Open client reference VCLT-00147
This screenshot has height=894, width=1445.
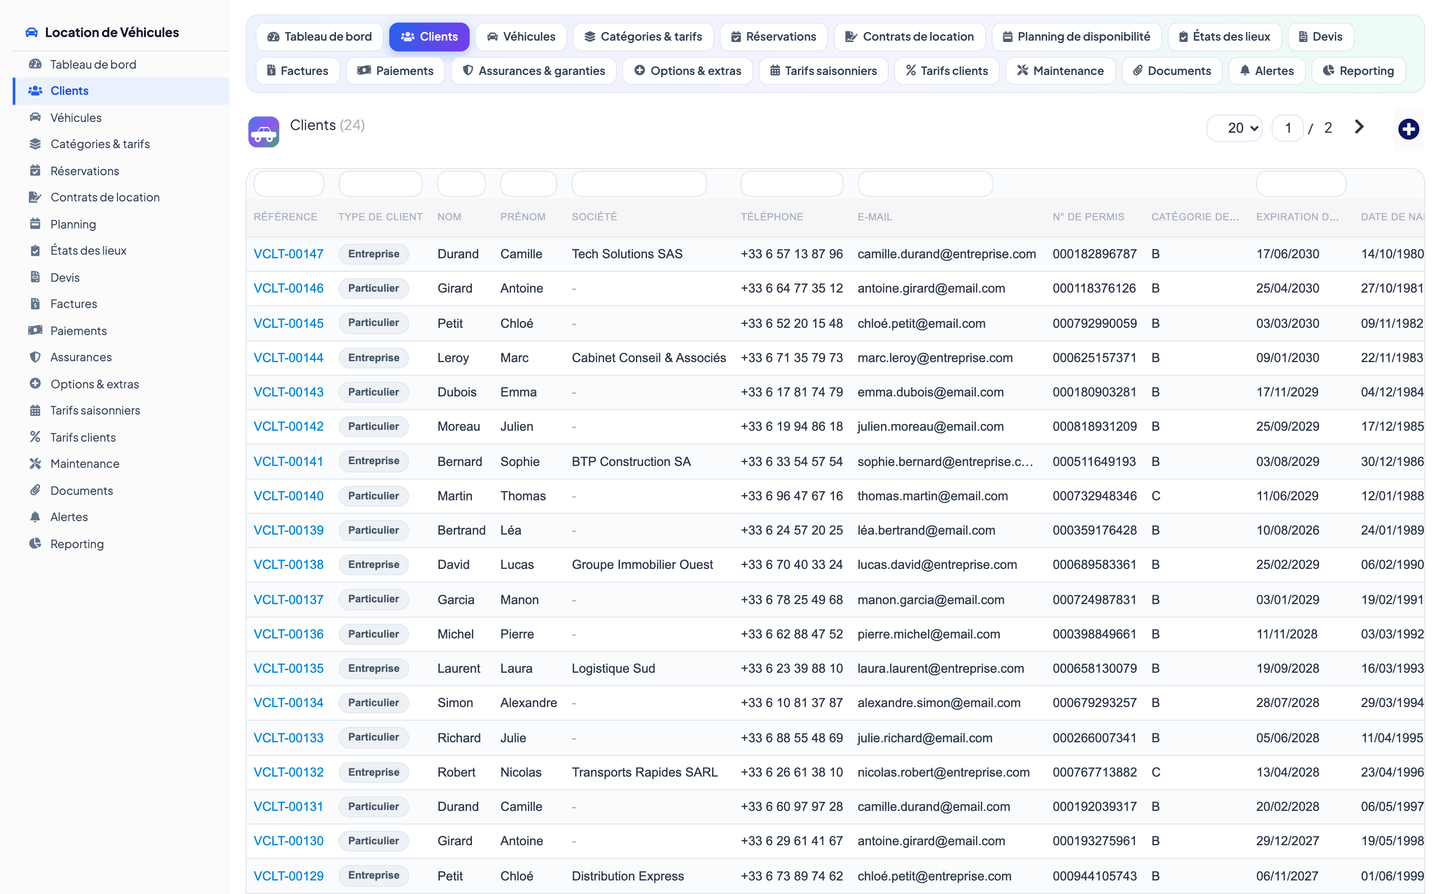[x=289, y=254]
